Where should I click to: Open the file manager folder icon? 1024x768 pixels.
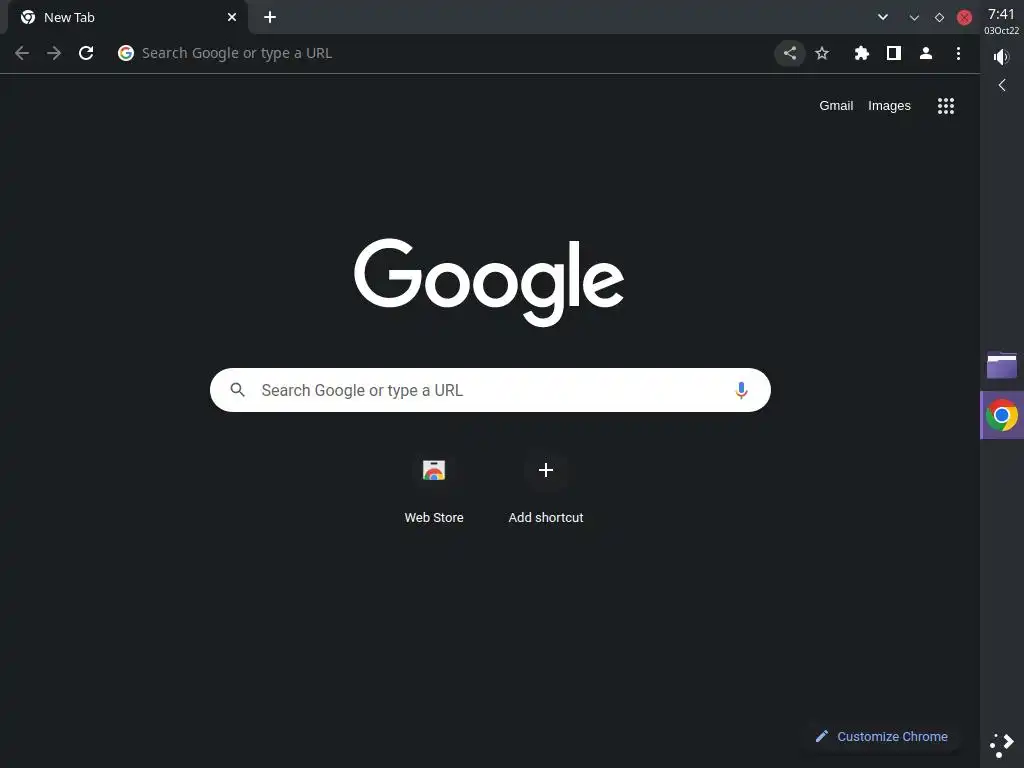coord(1002,366)
